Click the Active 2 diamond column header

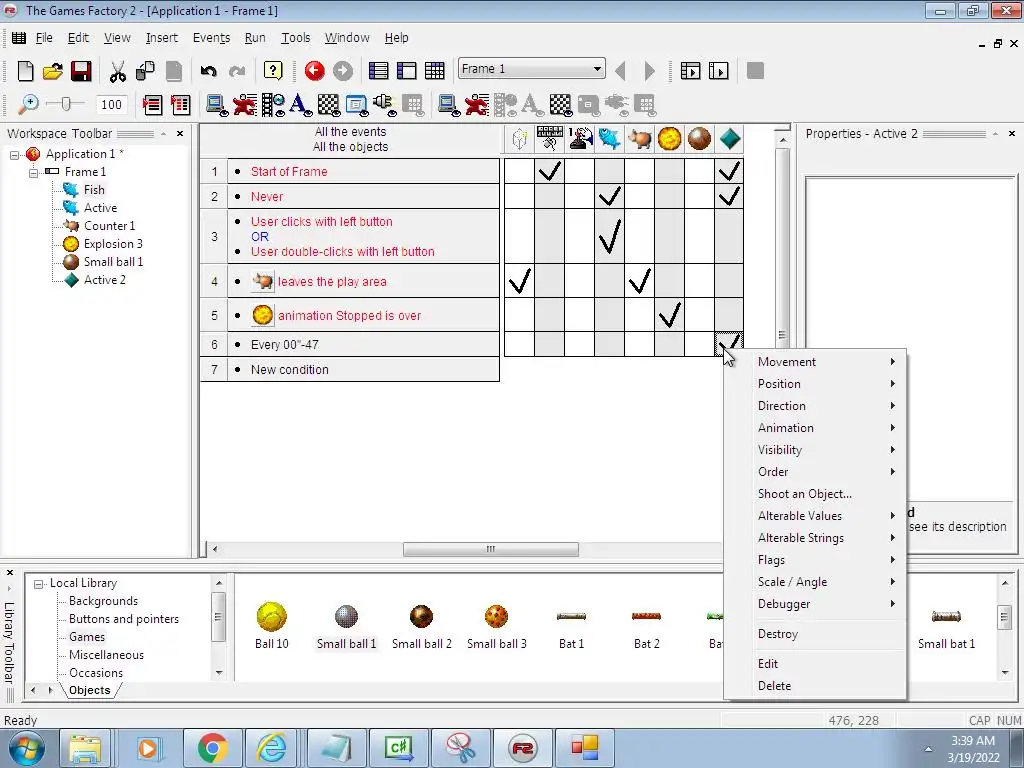coord(729,138)
